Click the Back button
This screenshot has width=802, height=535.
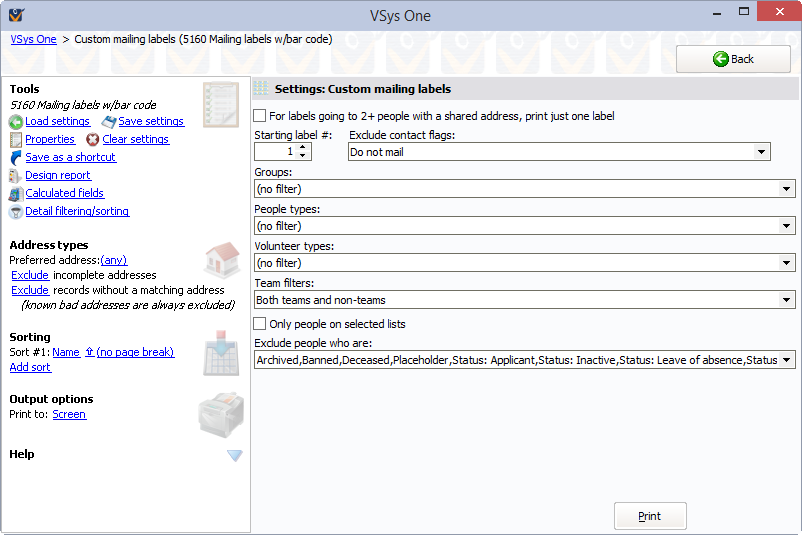(733, 59)
